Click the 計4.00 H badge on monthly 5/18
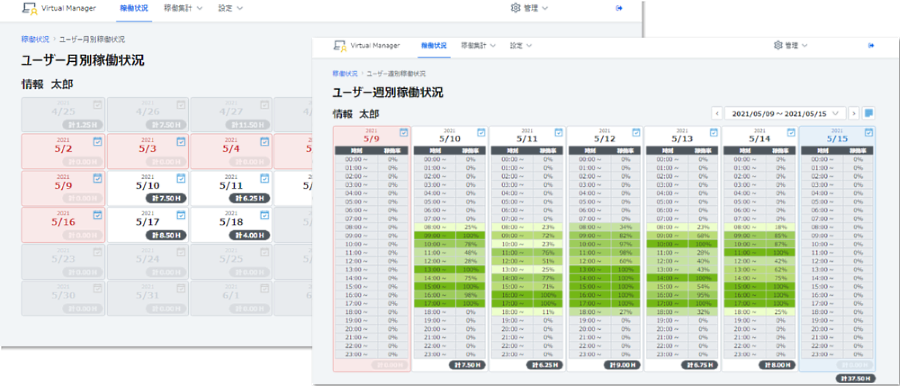This screenshot has height=386, width=900. (250, 235)
